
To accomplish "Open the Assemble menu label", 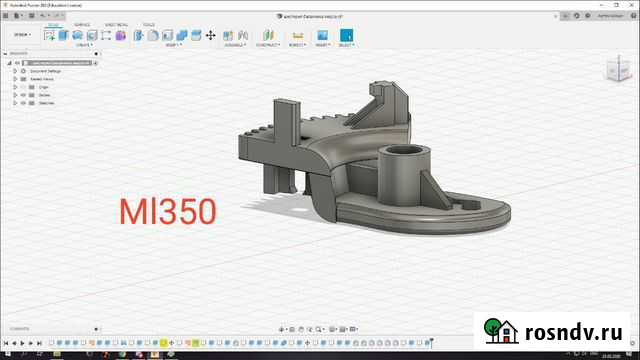I will point(236,45).
